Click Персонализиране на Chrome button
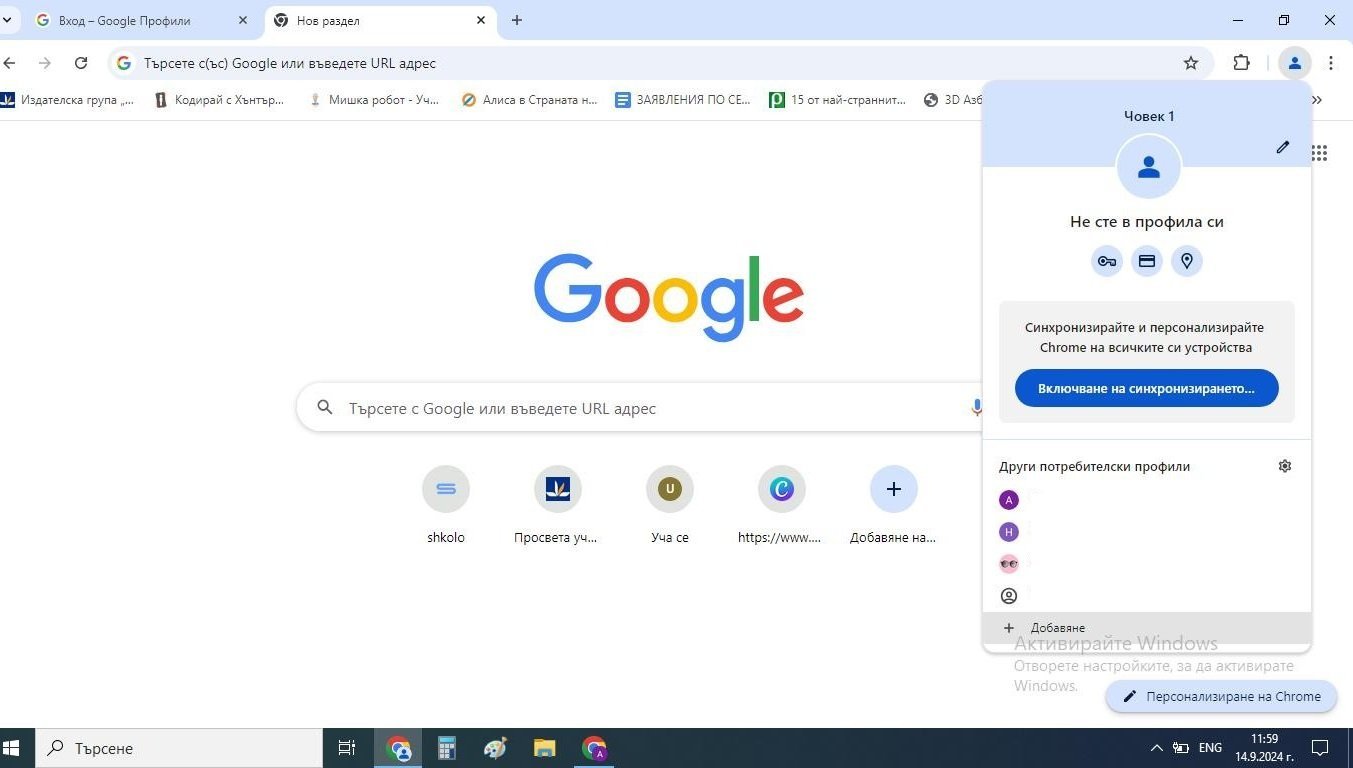The height and width of the screenshot is (768, 1353). (1221, 697)
